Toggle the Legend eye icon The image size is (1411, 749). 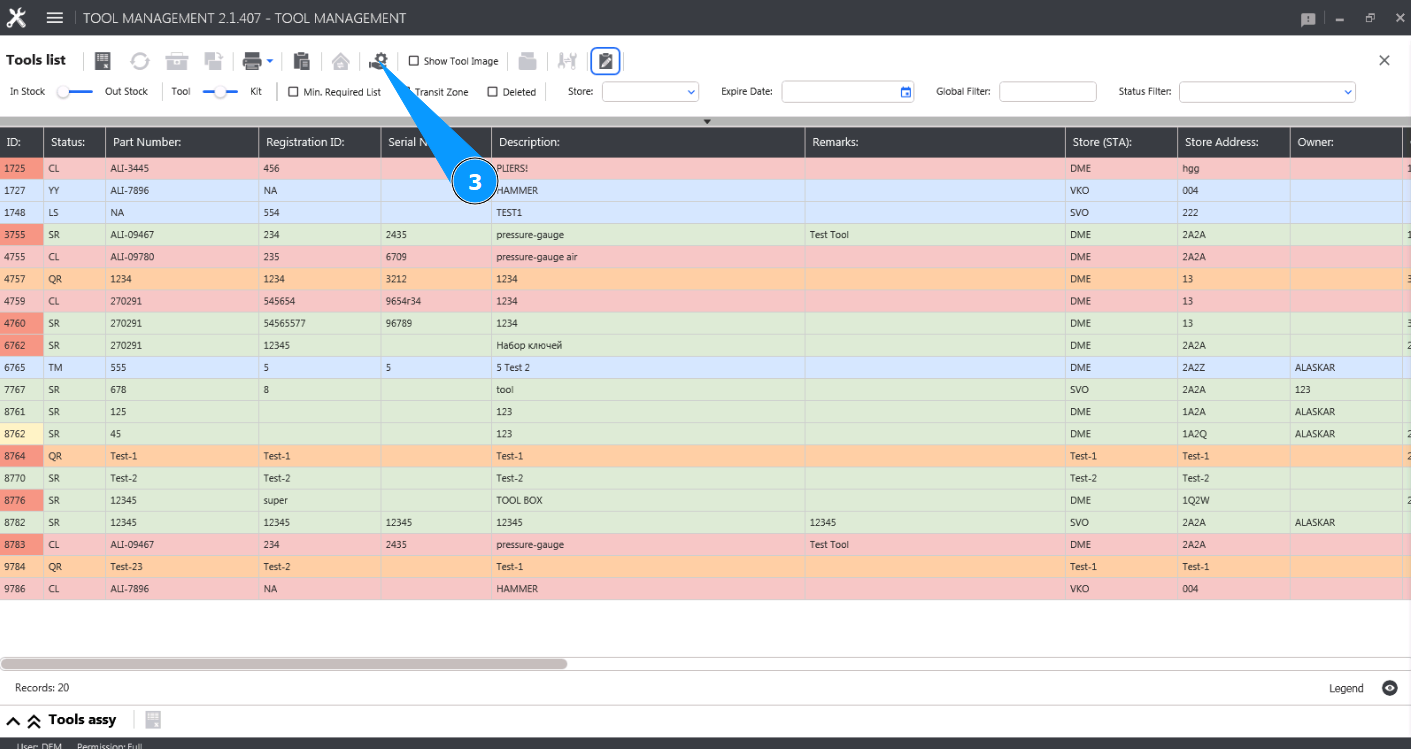(x=1389, y=688)
